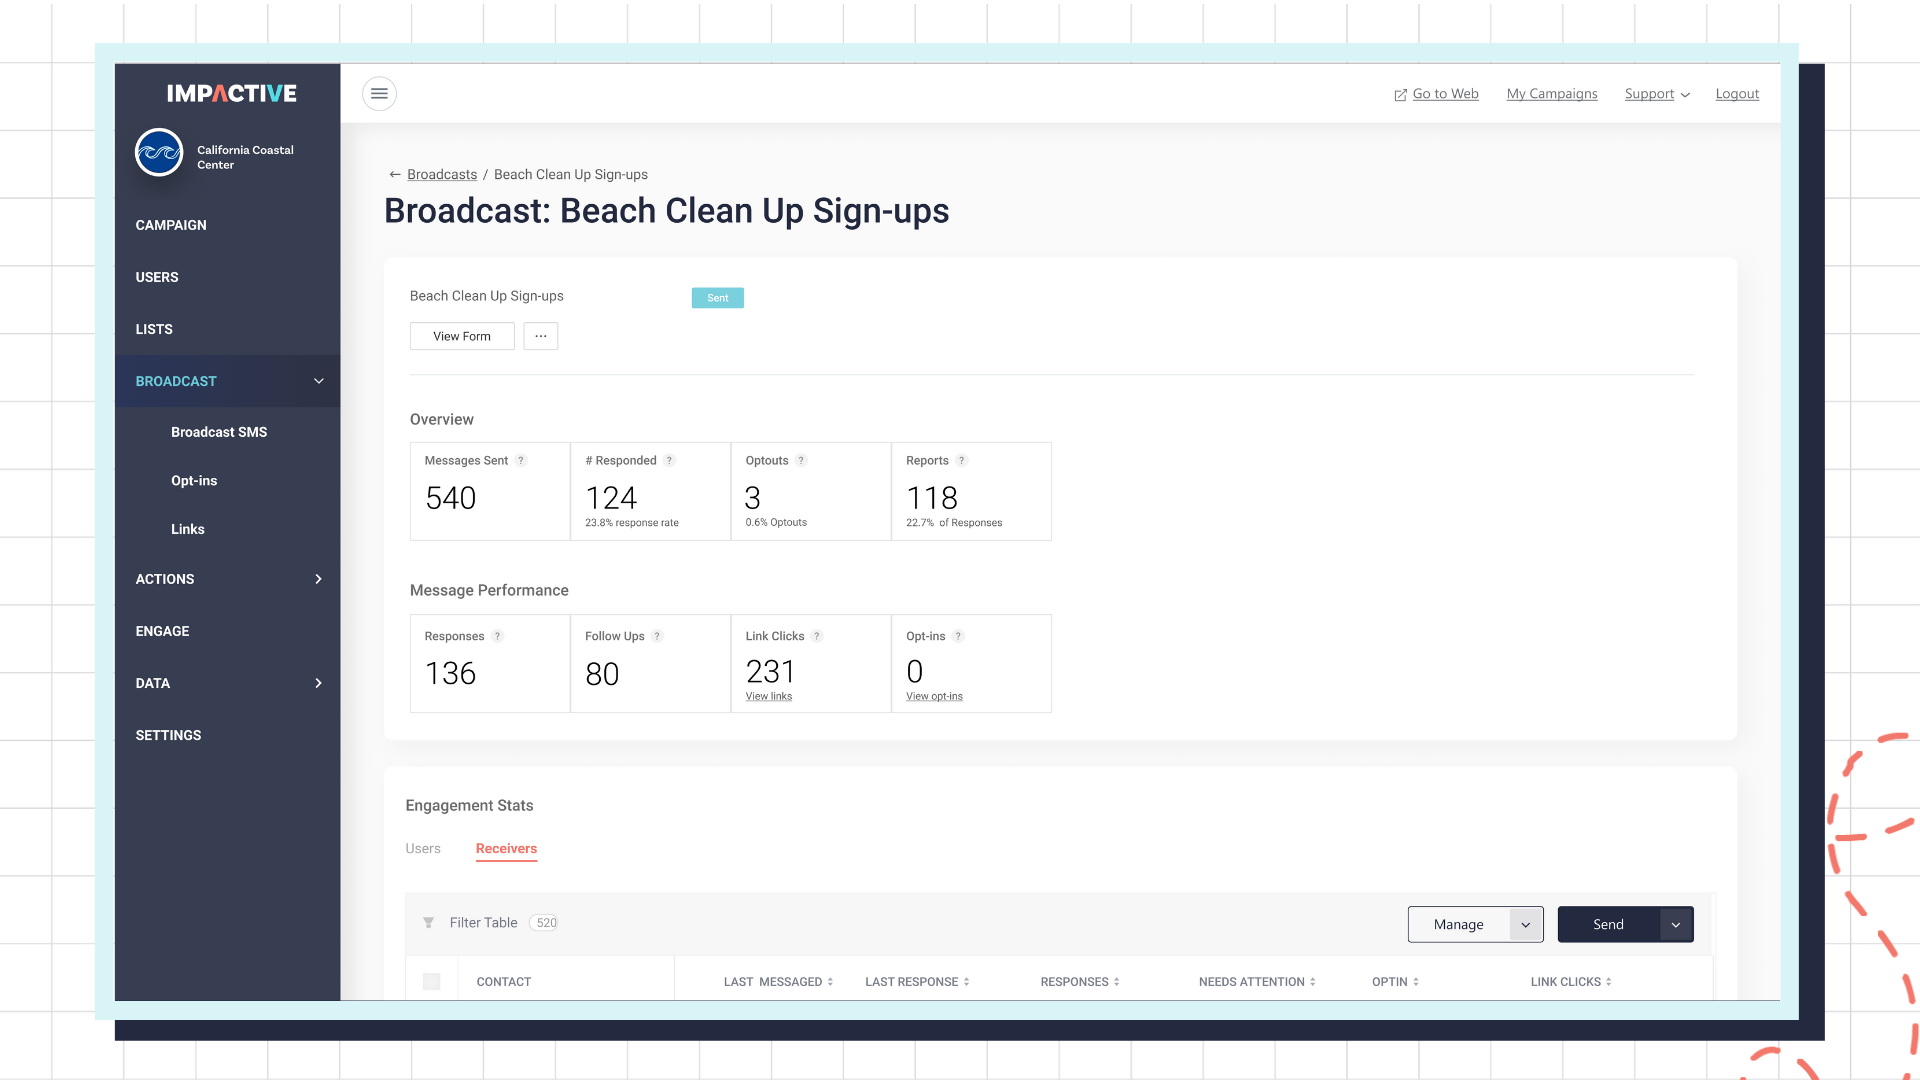Click the View Form button
1920x1080 pixels.
461,336
